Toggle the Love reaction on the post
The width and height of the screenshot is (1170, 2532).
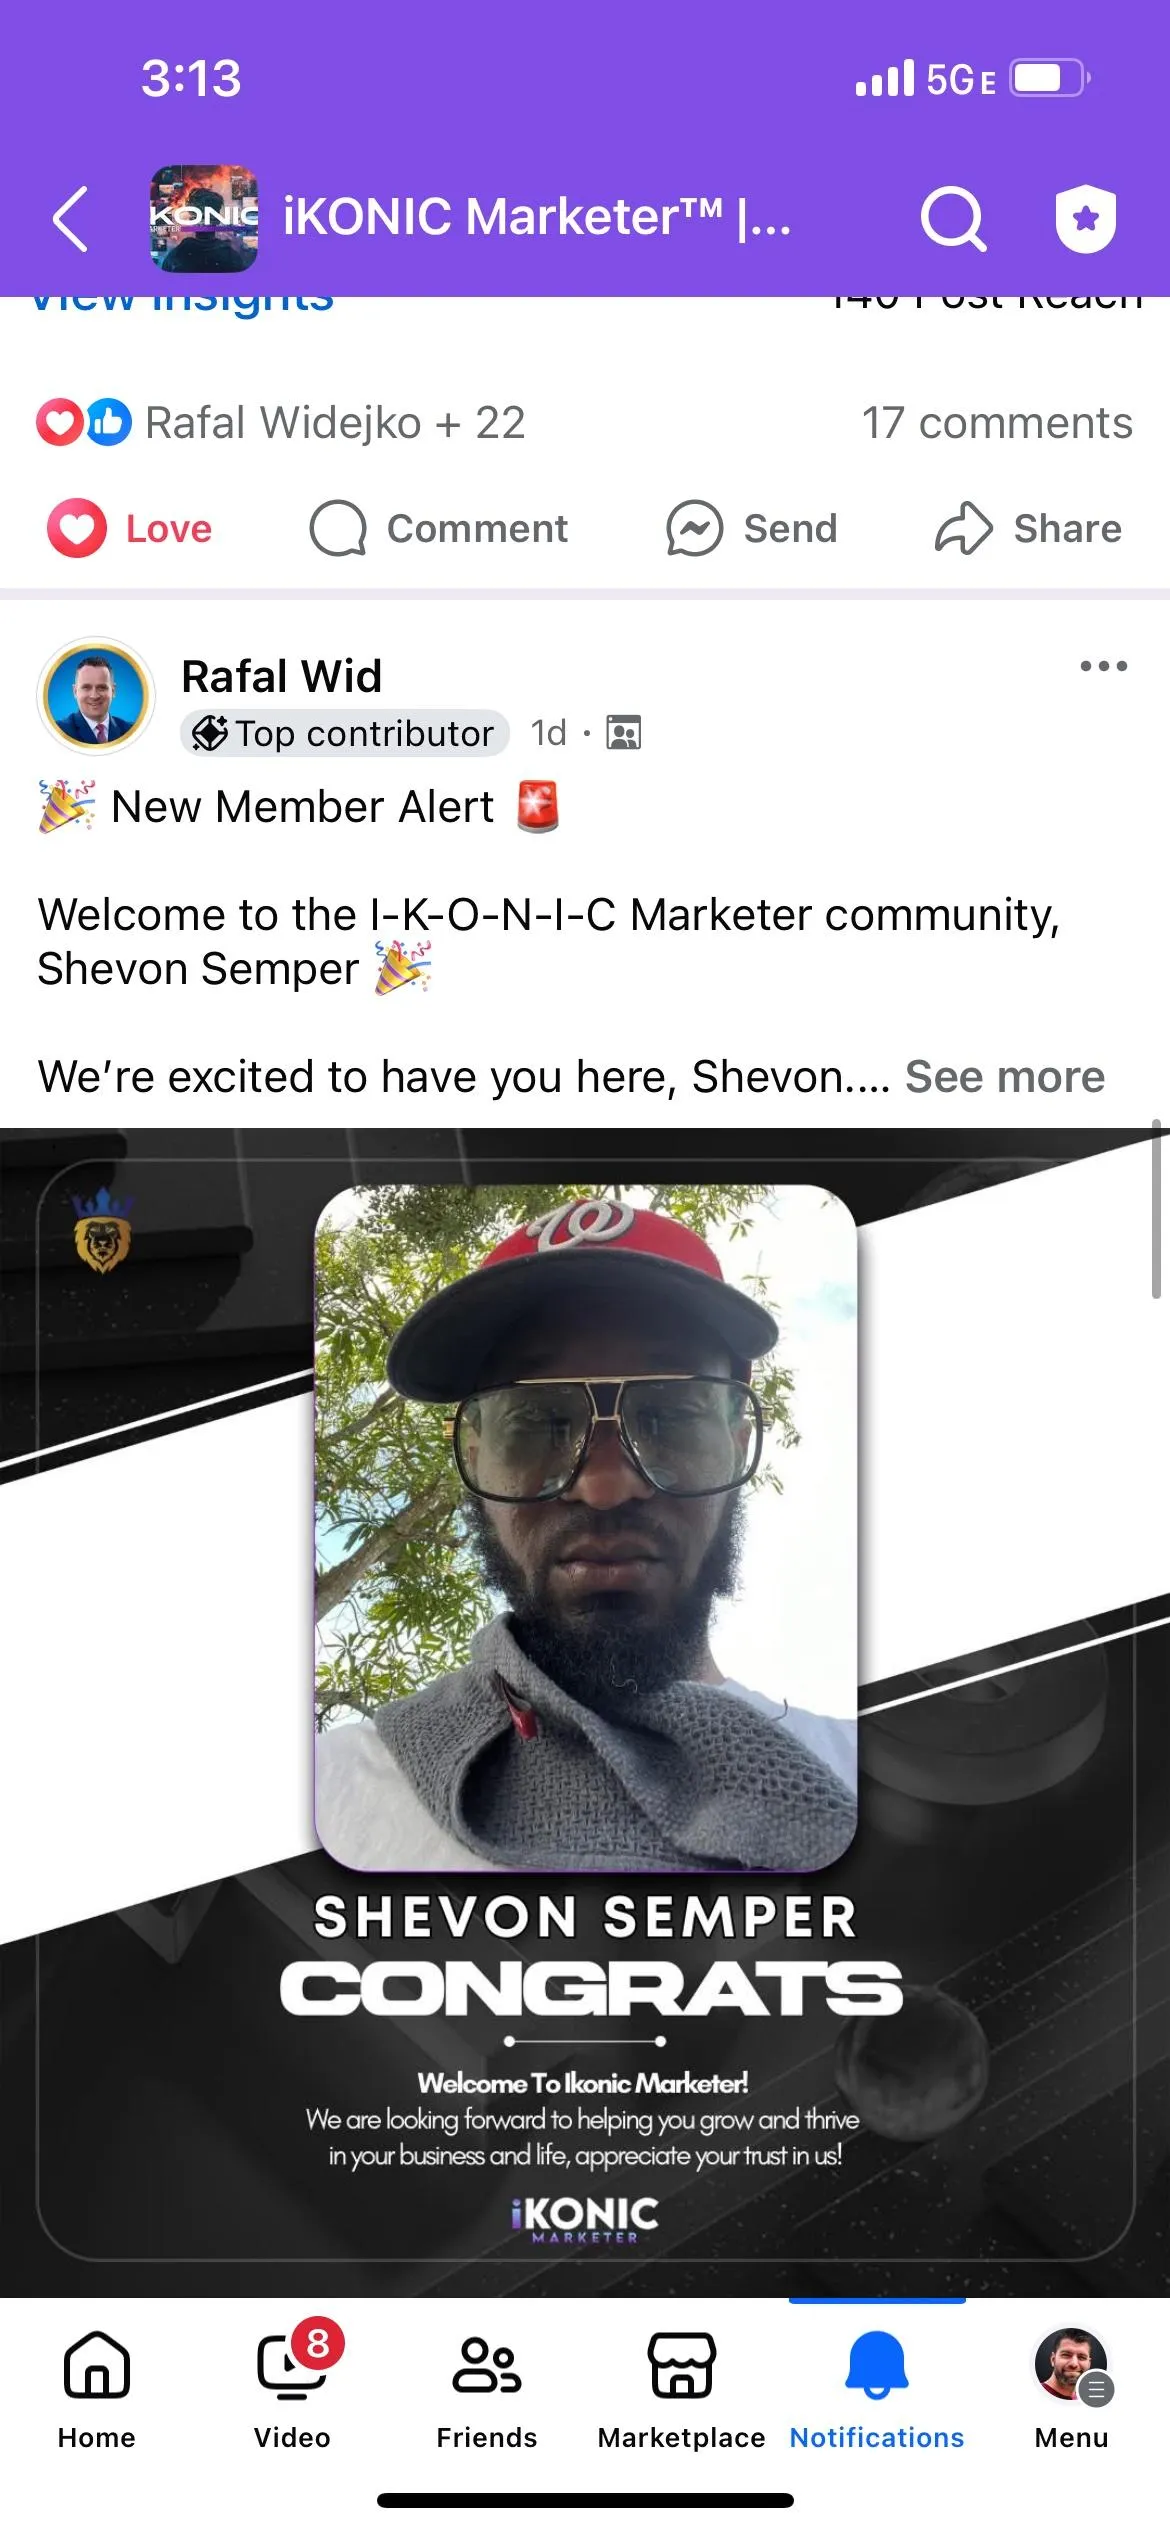pos(130,528)
